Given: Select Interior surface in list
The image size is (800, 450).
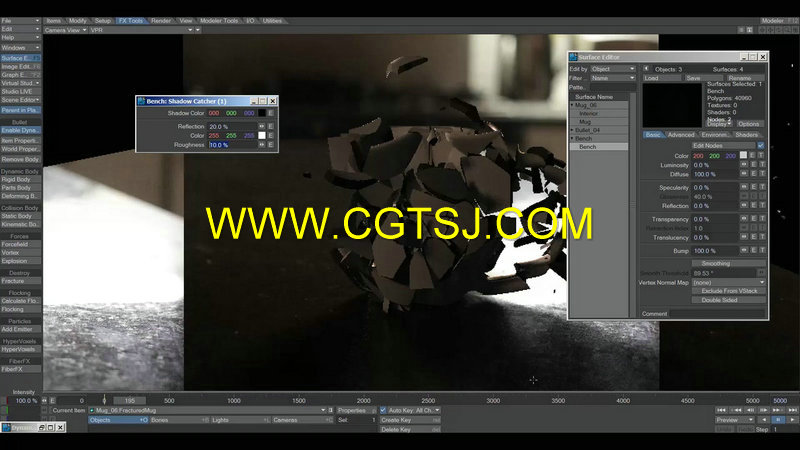Looking at the screenshot, I should (599, 114).
